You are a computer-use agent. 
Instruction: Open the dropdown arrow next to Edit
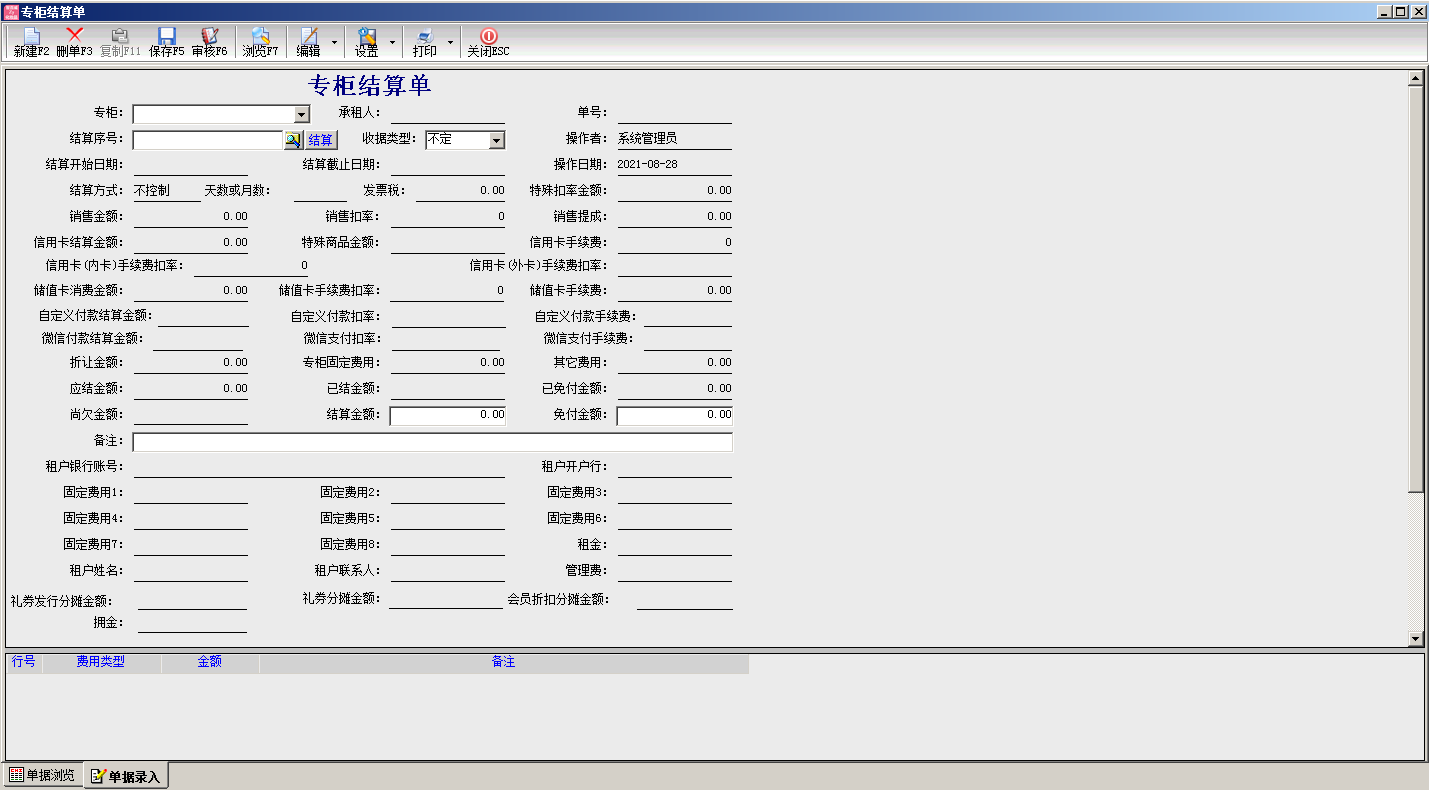click(x=334, y=43)
